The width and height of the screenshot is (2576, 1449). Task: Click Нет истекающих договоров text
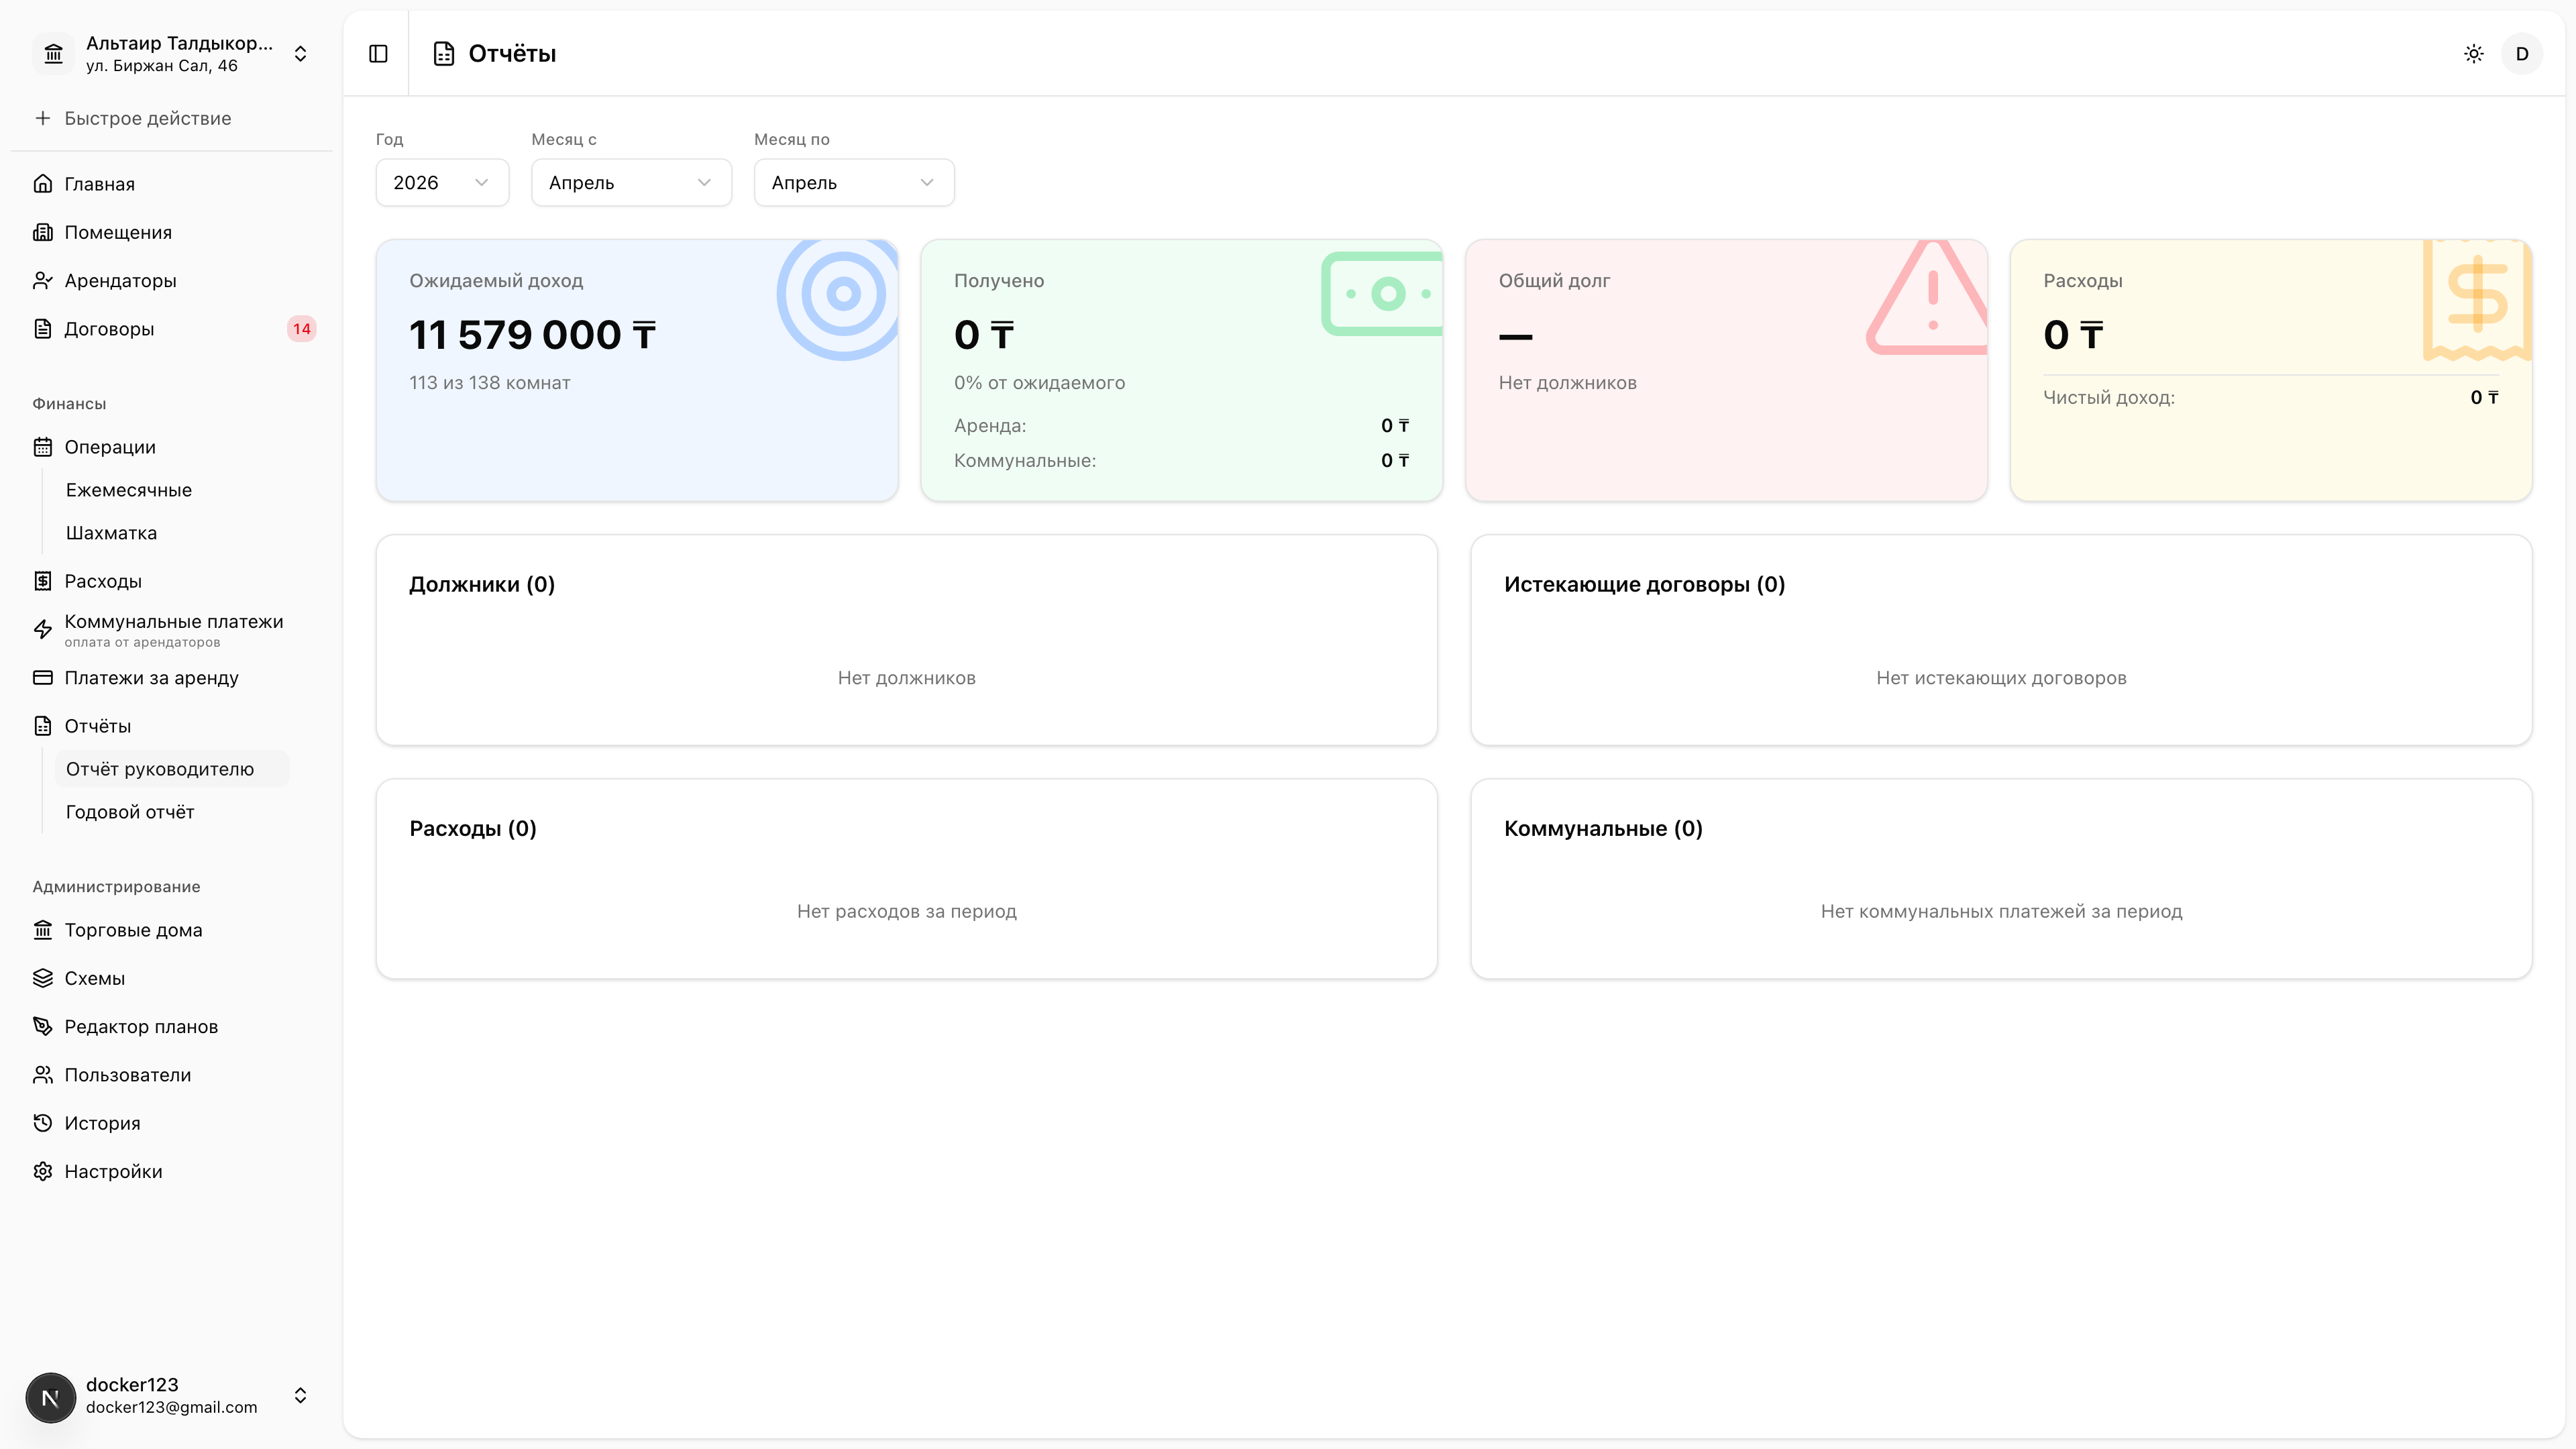point(2001,678)
